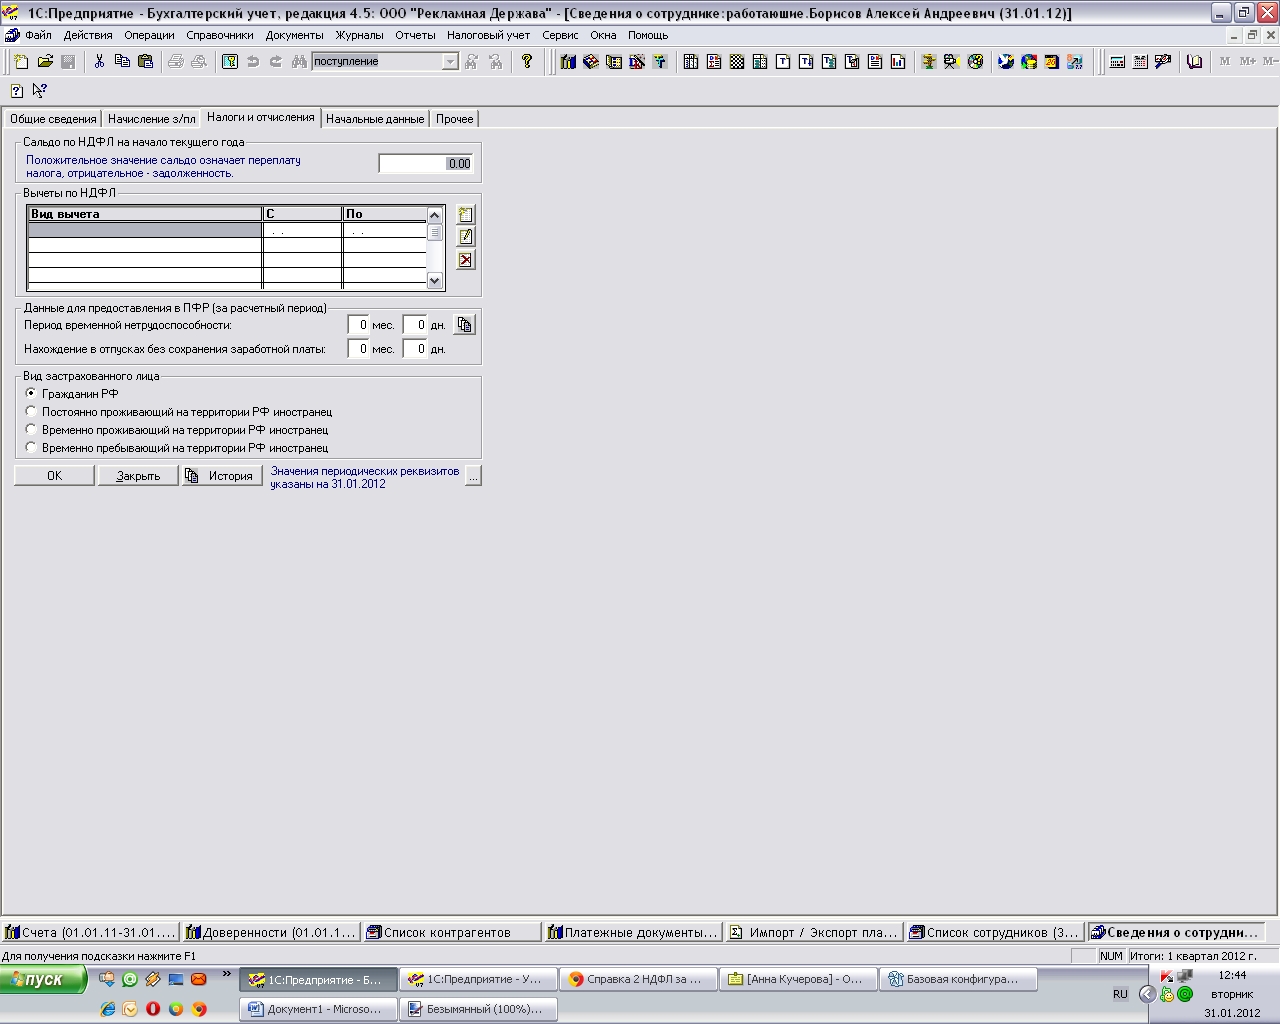This screenshot has width=1280, height=1024.
Task: Switch to 'Начисление з/пл' tab
Action: (x=152, y=119)
